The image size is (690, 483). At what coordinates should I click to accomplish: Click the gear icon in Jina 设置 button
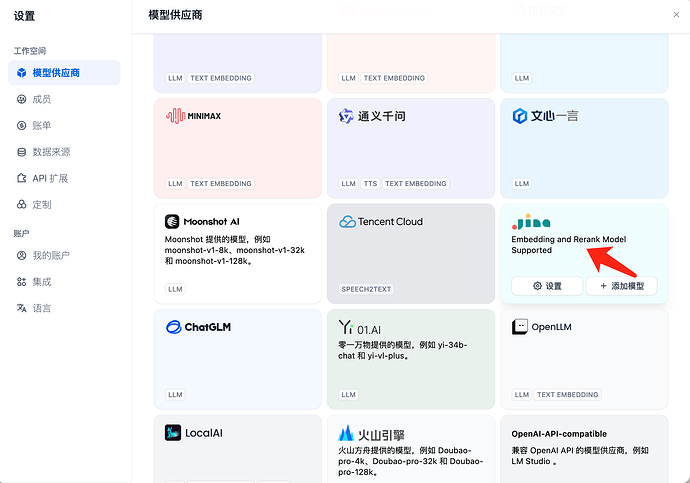point(537,286)
